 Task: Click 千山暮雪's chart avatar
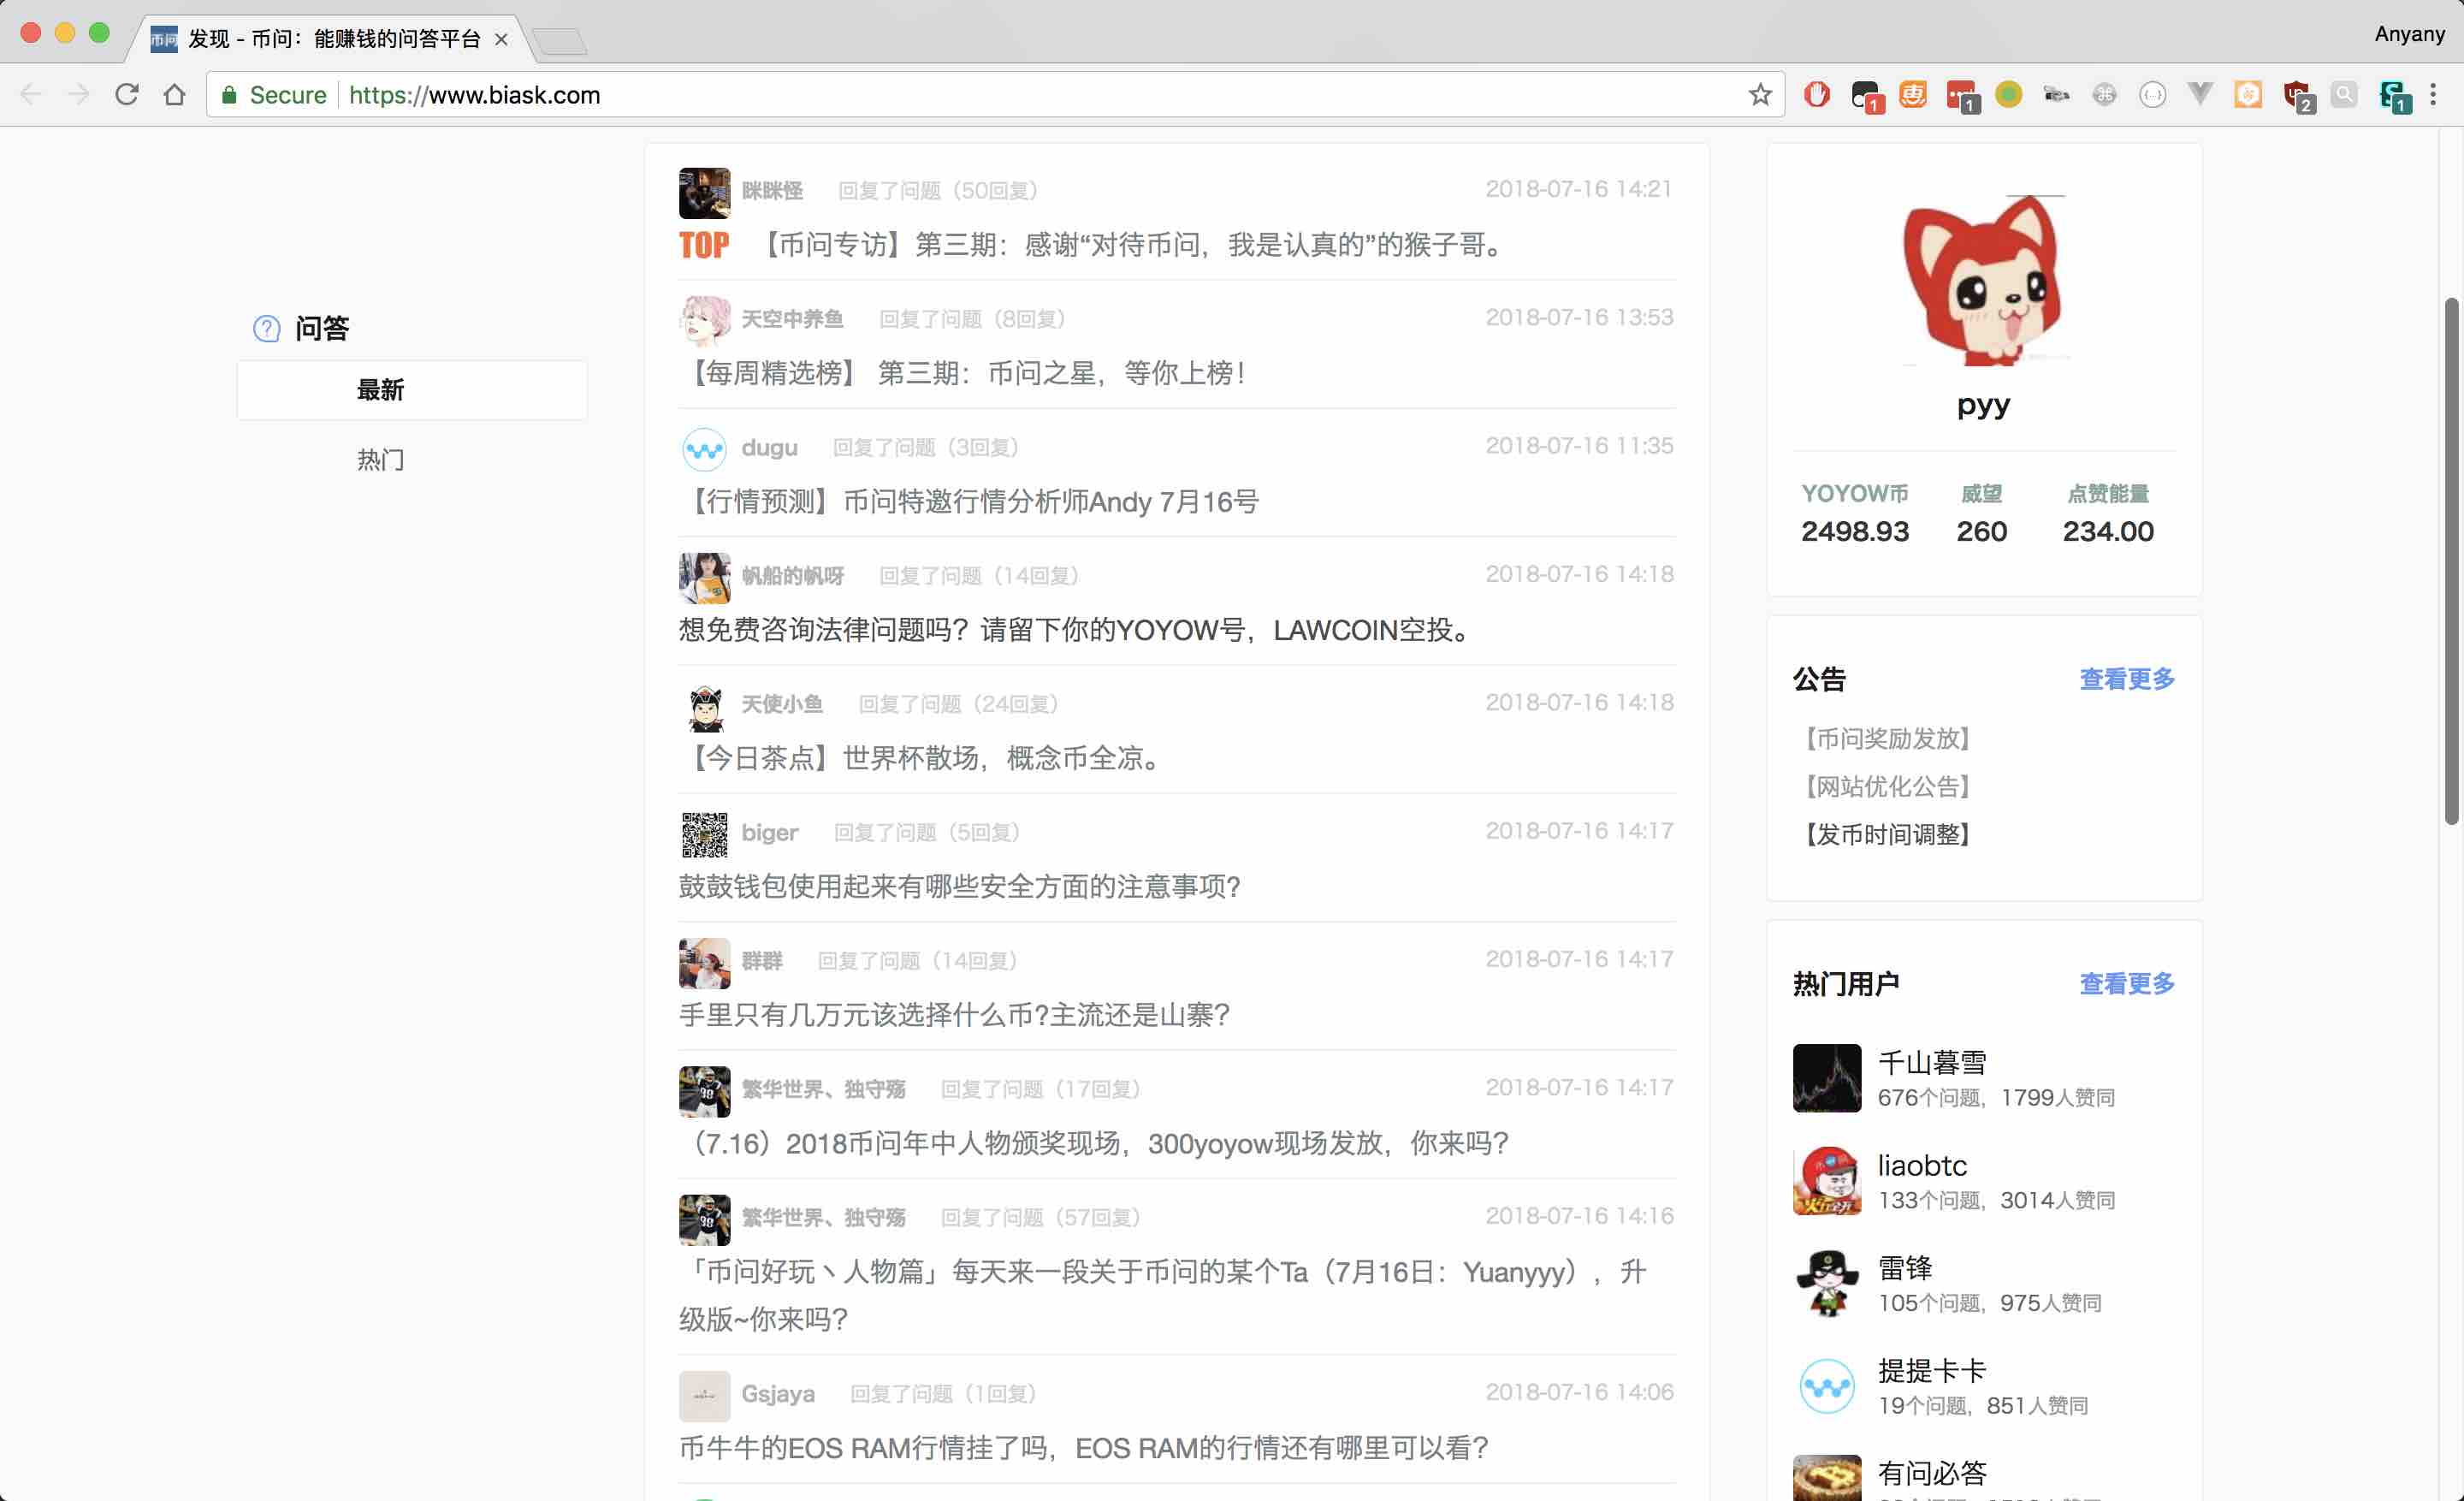[1827, 1078]
